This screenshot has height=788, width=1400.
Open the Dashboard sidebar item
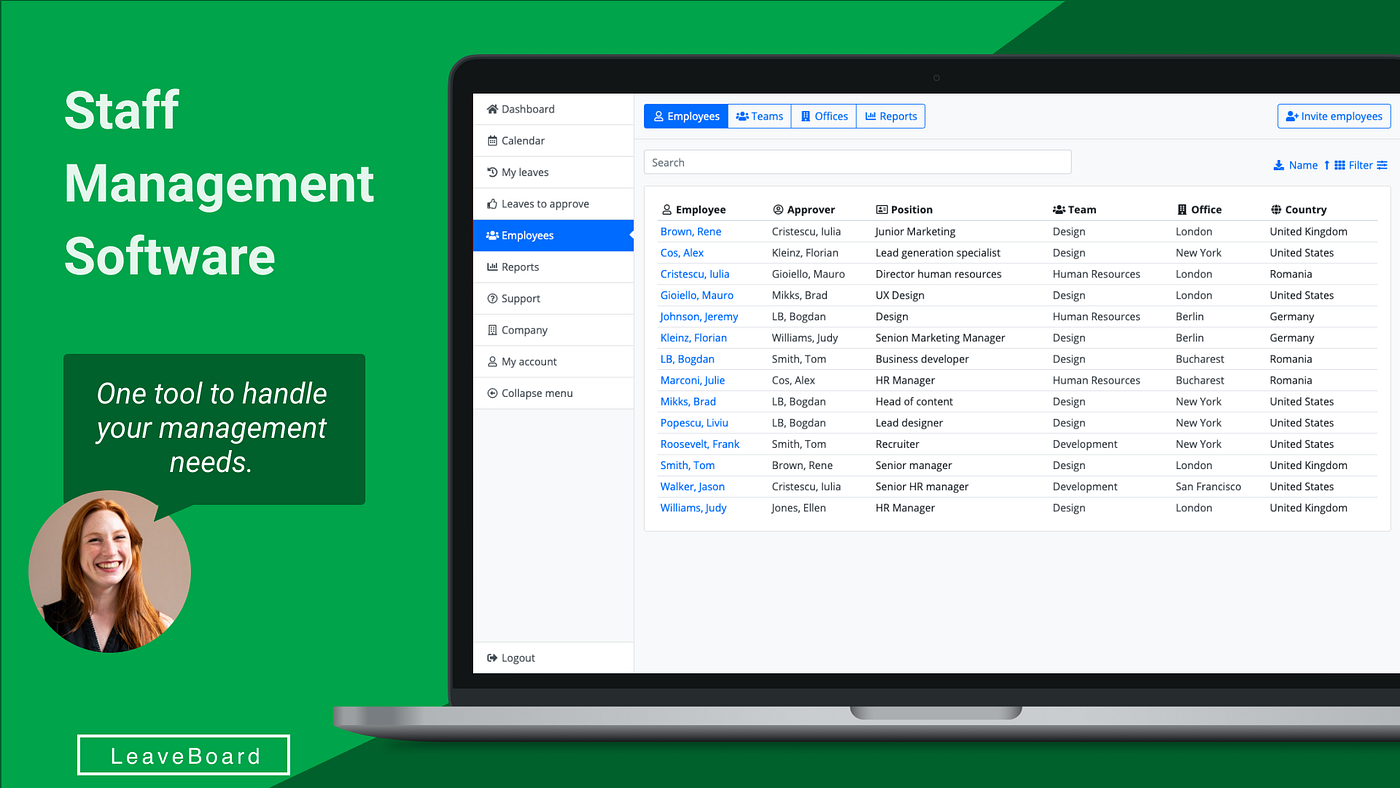(x=553, y=109)
